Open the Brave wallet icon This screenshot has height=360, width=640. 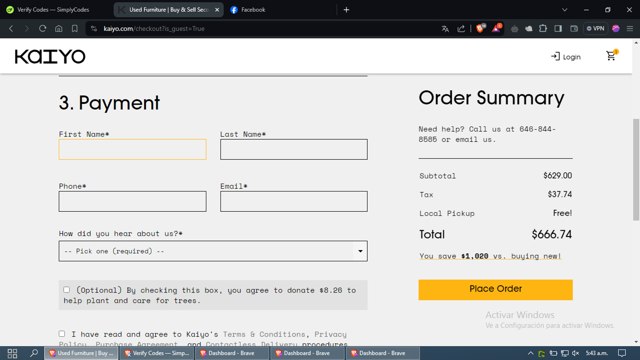pos(574,29)
